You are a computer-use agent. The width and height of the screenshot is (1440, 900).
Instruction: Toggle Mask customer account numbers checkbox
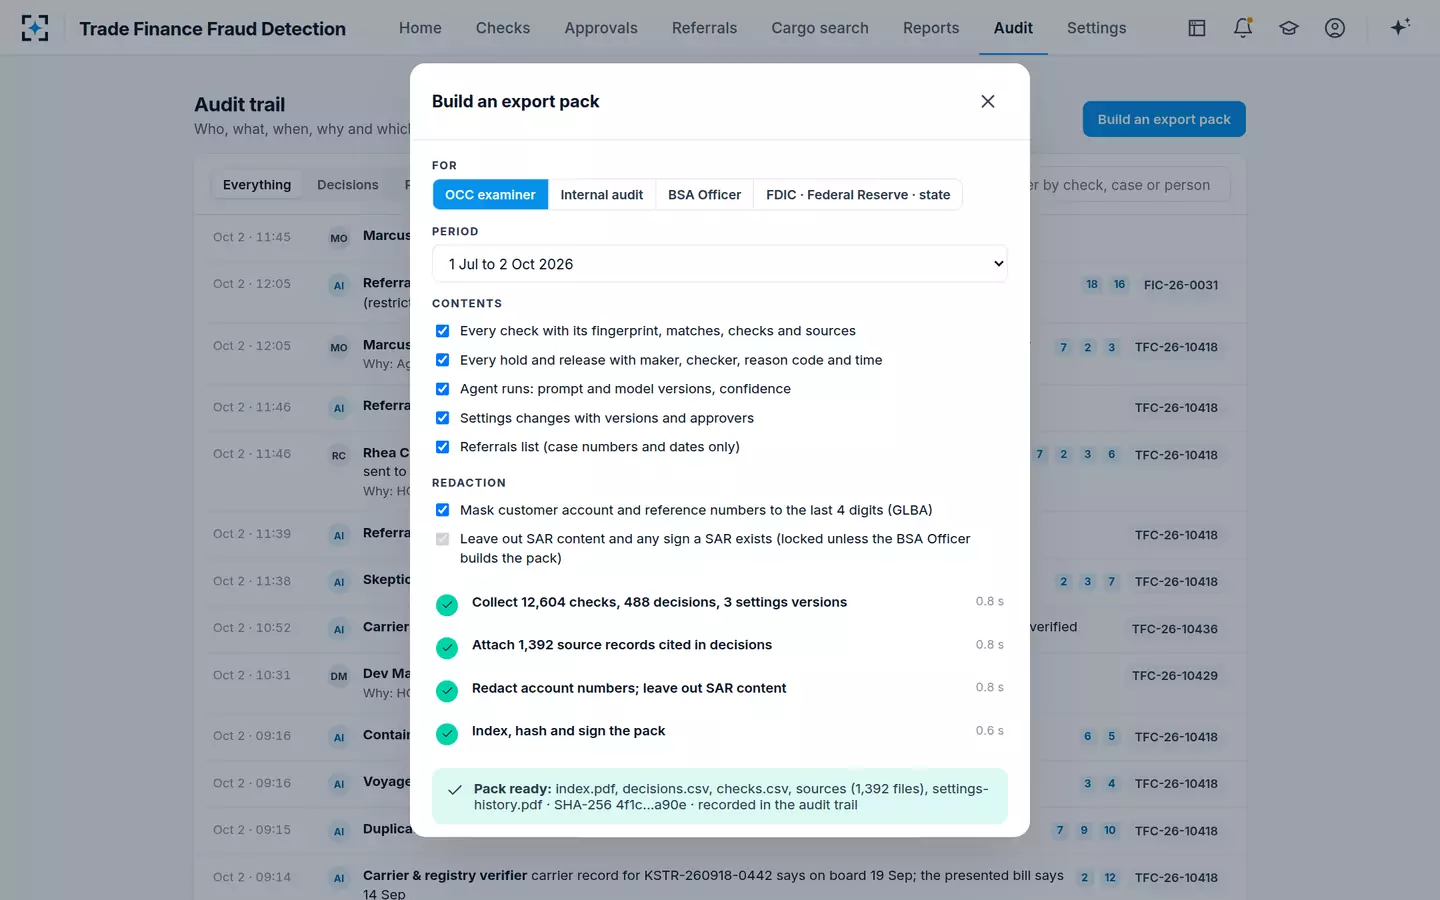pyautogui.click(x=442, y=510)
